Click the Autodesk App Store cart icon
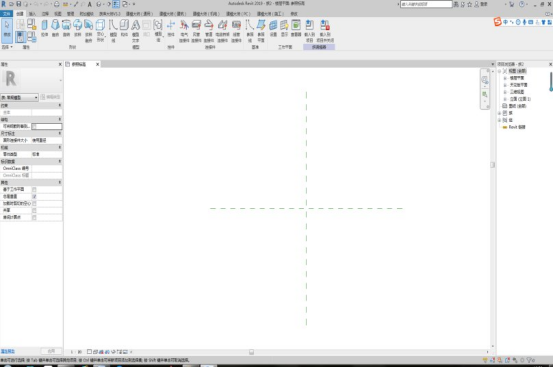 coord(512,4)
